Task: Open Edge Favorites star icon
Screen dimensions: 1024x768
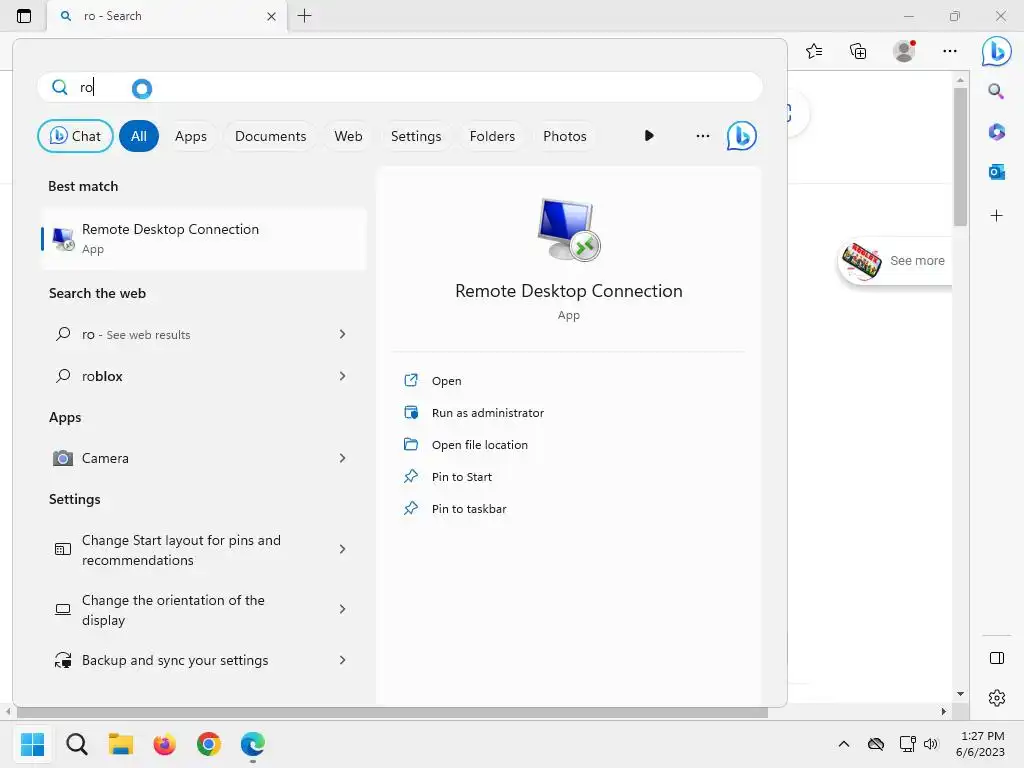Action: click(814, 51)
